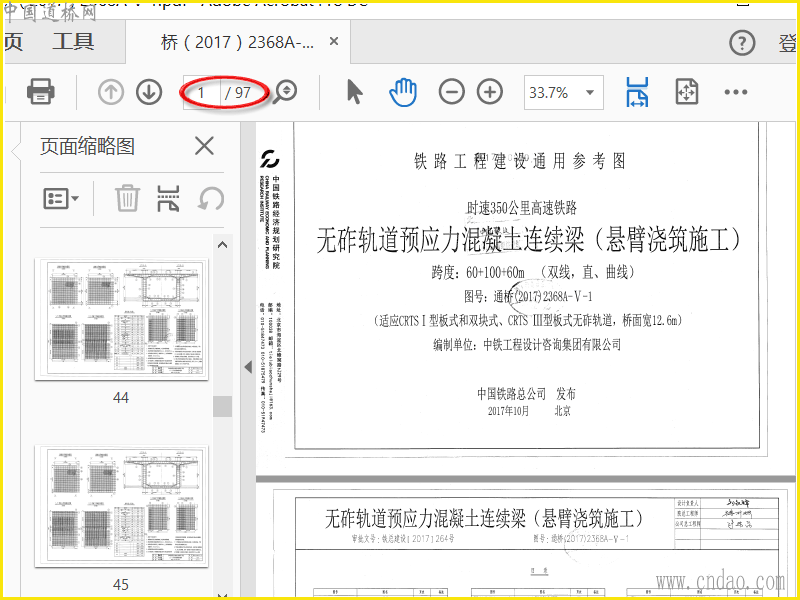800x600 pixels.
Task: Close the 页面缩略图 panel
Action: (x=204, y=146)
